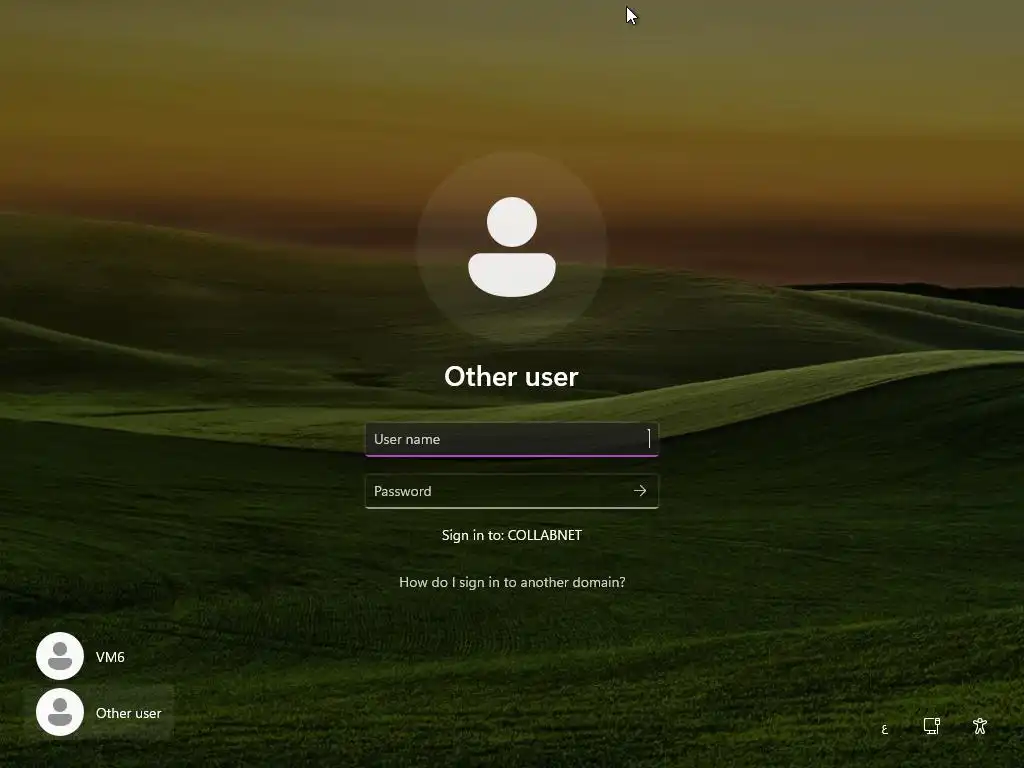This screenshot has height=768, width=1024.
Task: Click the 'Other user' heading text
Action: (x=511, y=377)
